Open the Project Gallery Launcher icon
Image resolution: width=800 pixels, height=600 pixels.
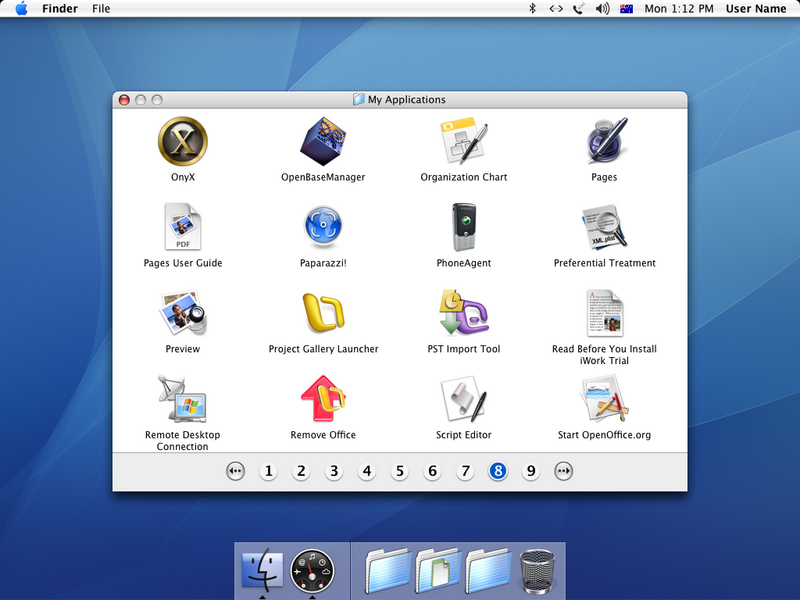click(323, 312)
